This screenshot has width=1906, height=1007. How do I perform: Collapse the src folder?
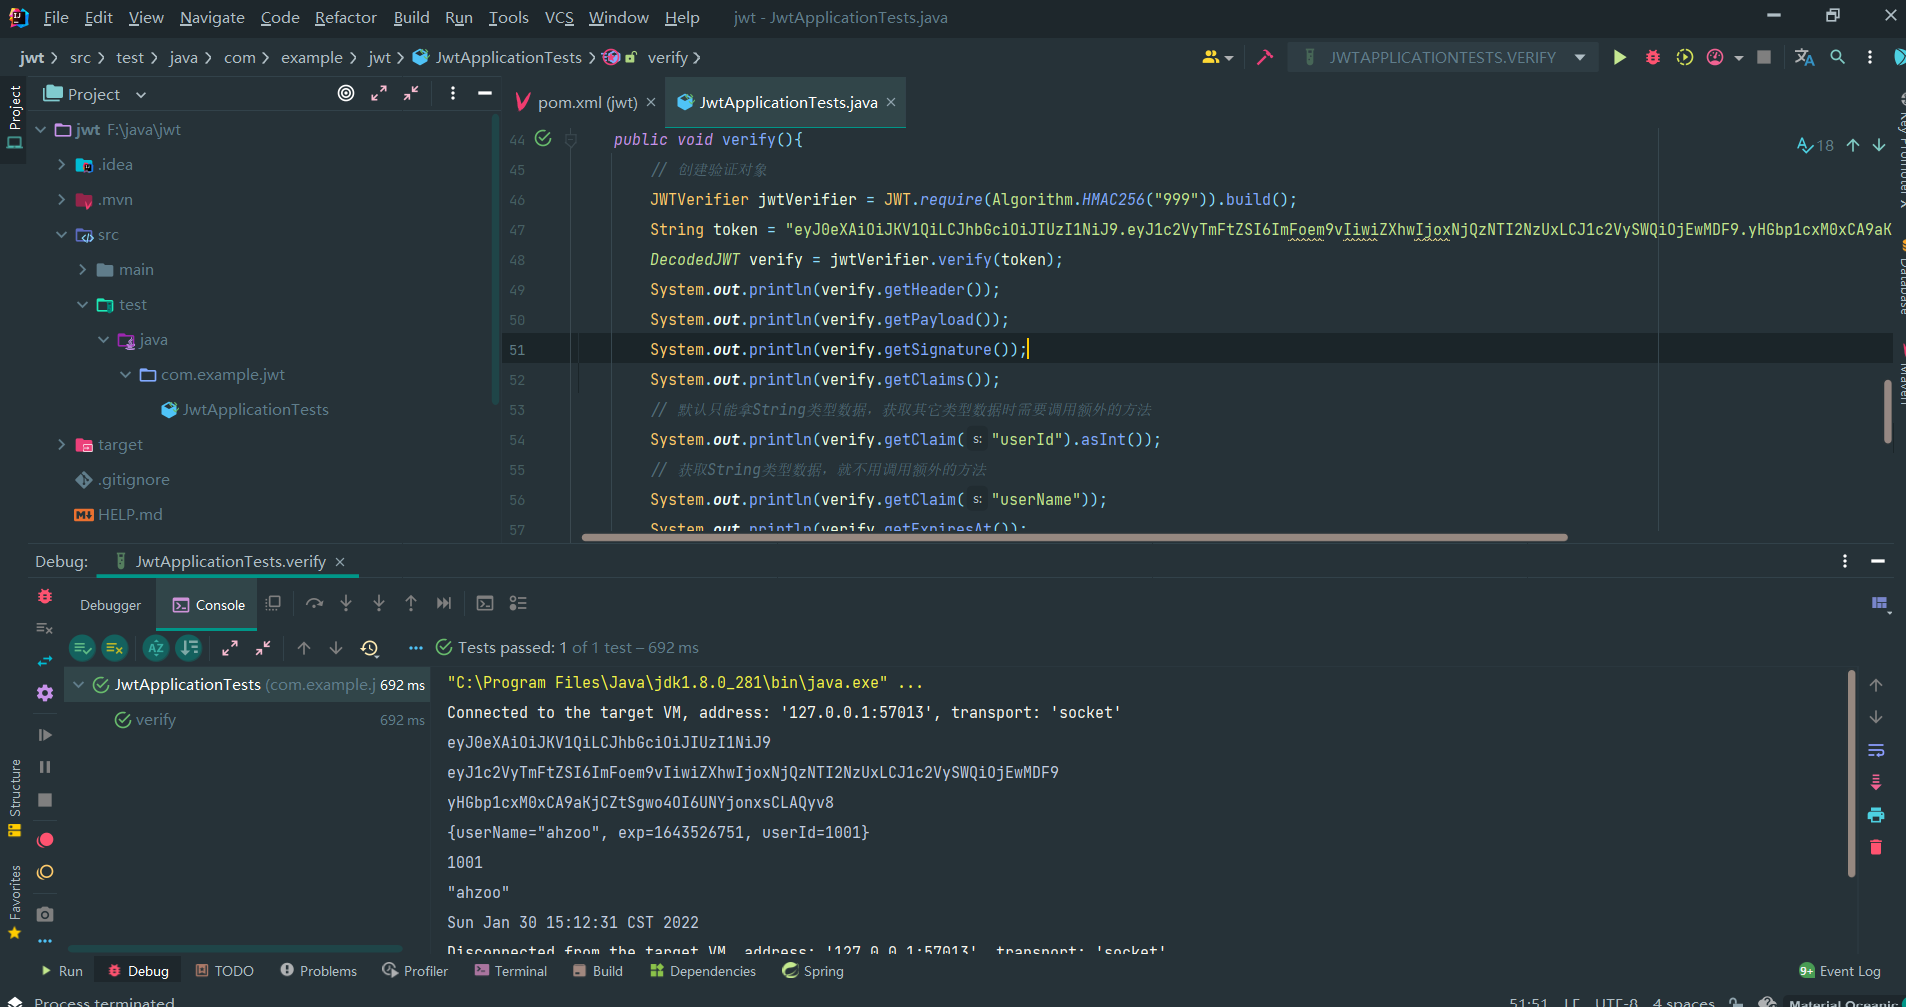pyautogui.click(x=62, y=235)
